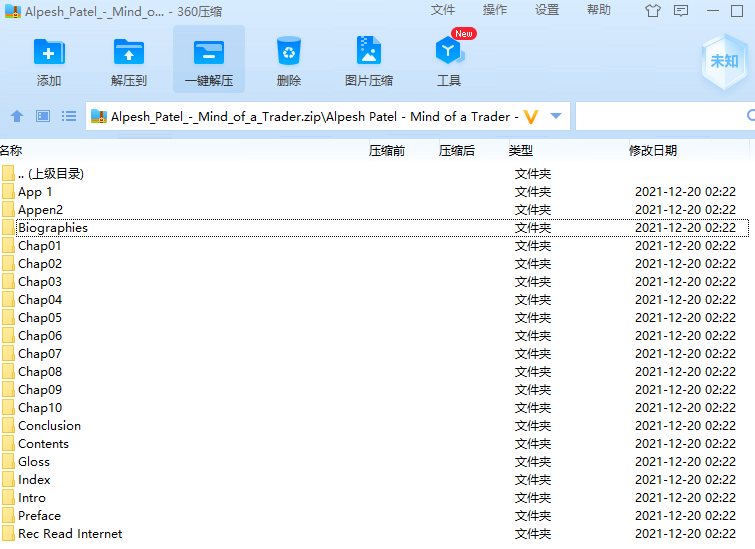The width and height of the screenshot is (755, 549).
Task: Select the .. (上级目录) parent folder row
Action: 375,173
